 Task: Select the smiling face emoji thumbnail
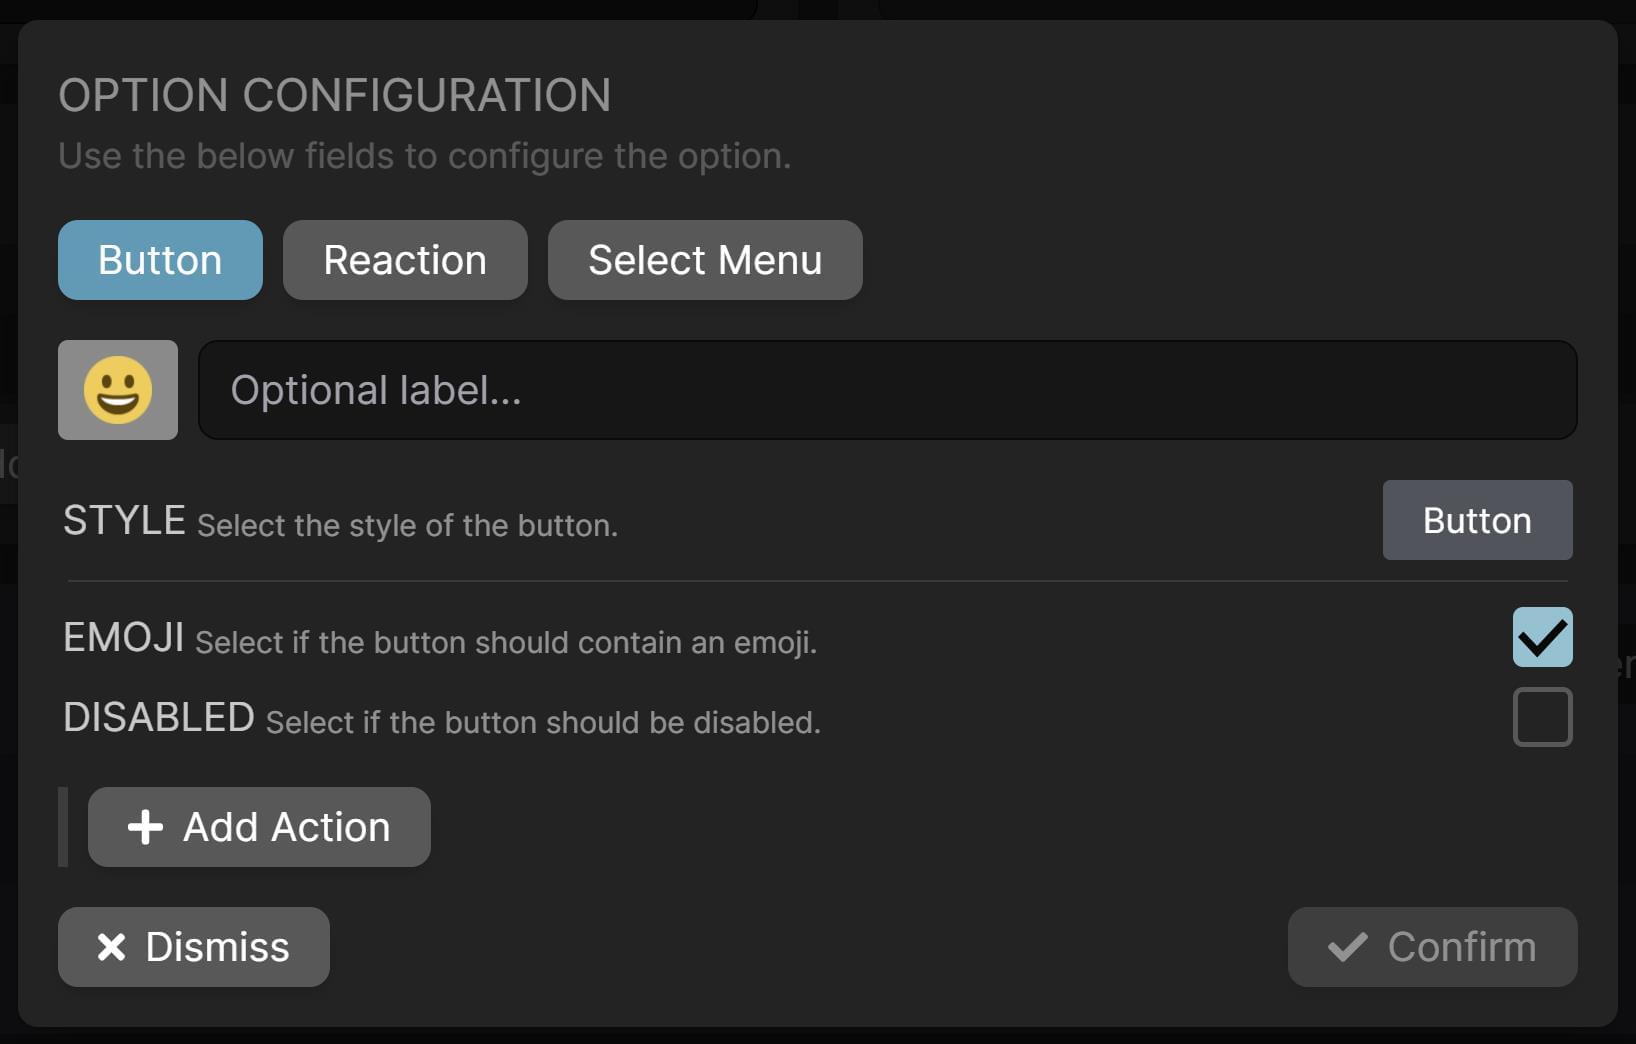[x=118, y=390]
